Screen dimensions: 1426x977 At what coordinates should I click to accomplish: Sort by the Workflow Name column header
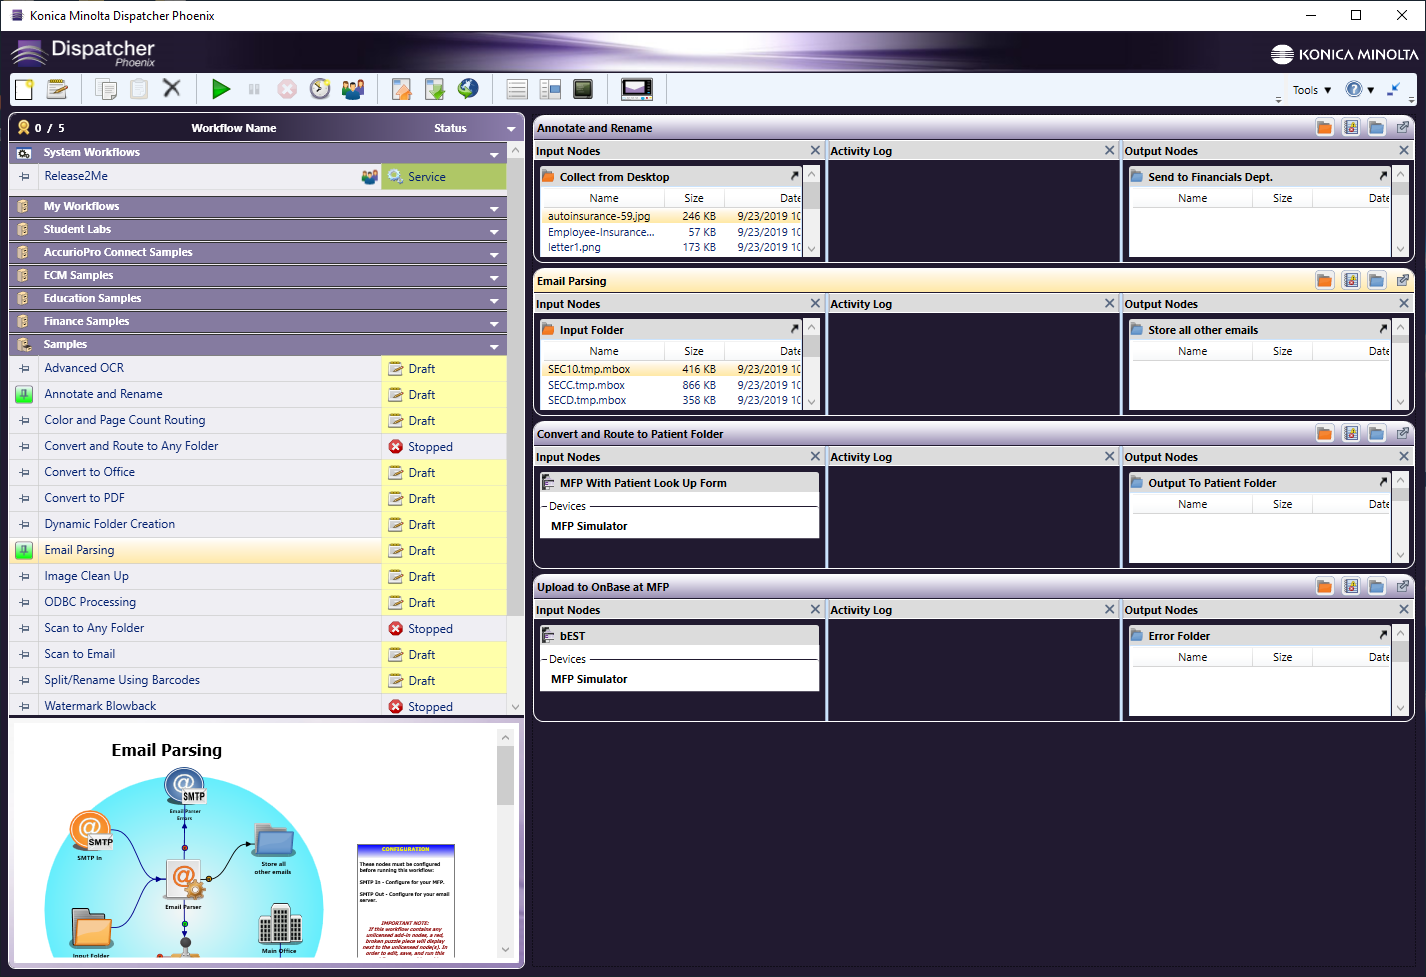click(x=234, y=128)
